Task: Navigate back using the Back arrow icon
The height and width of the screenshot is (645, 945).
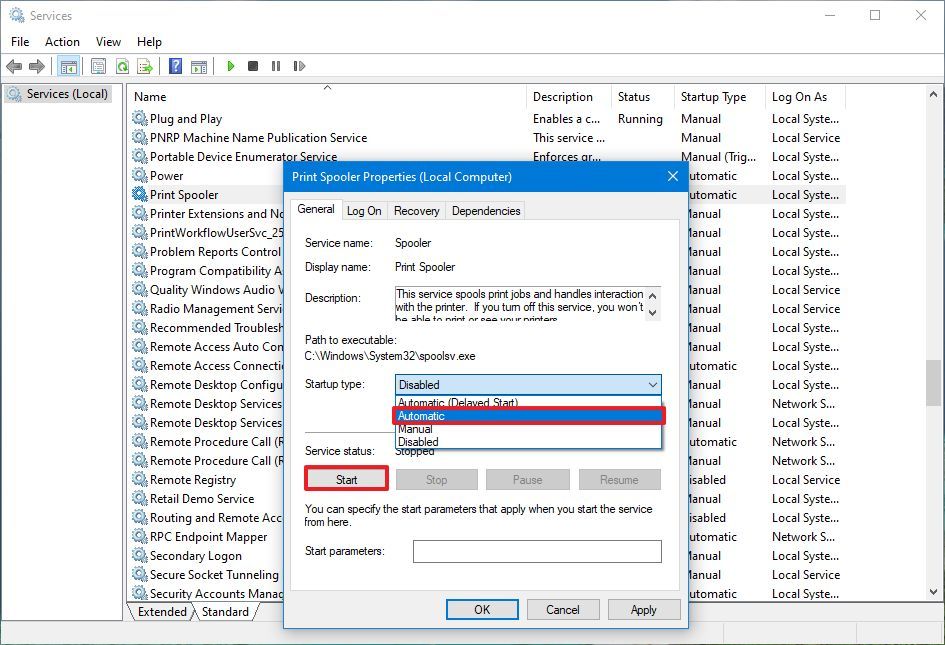Action: pos(14,66)
